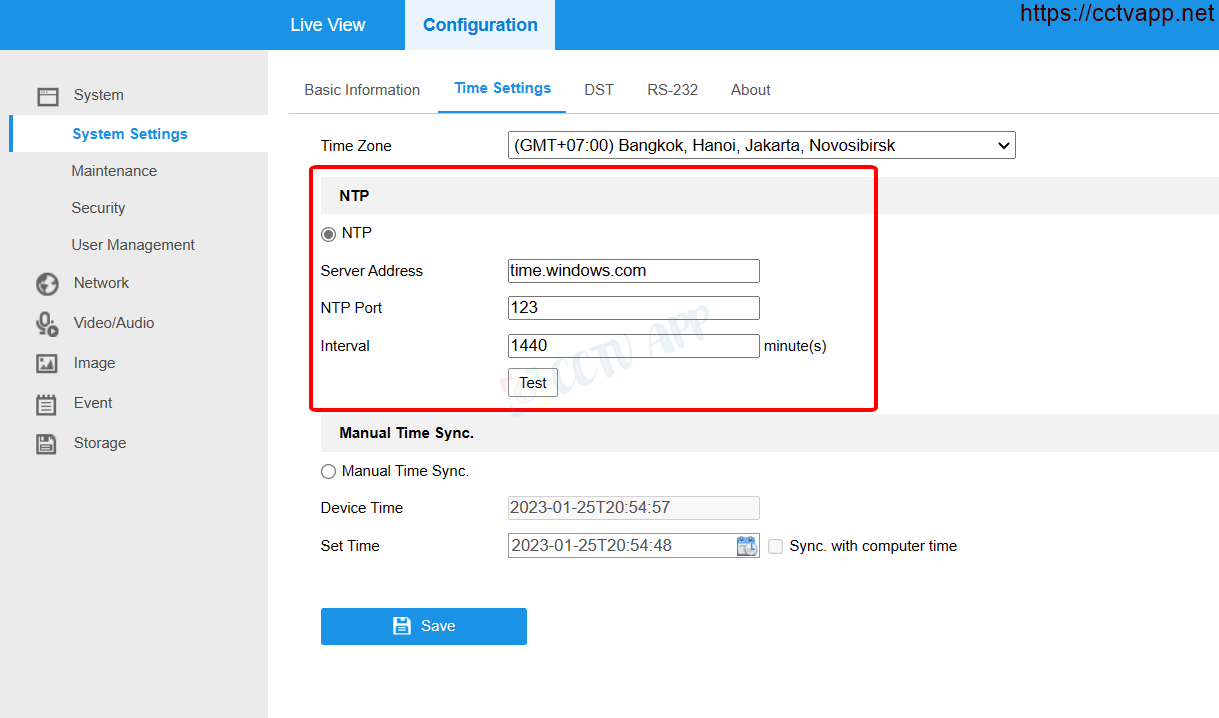Open the calendar picker beside Set Time
This screenshot has width=1219, height=718.
747,546
